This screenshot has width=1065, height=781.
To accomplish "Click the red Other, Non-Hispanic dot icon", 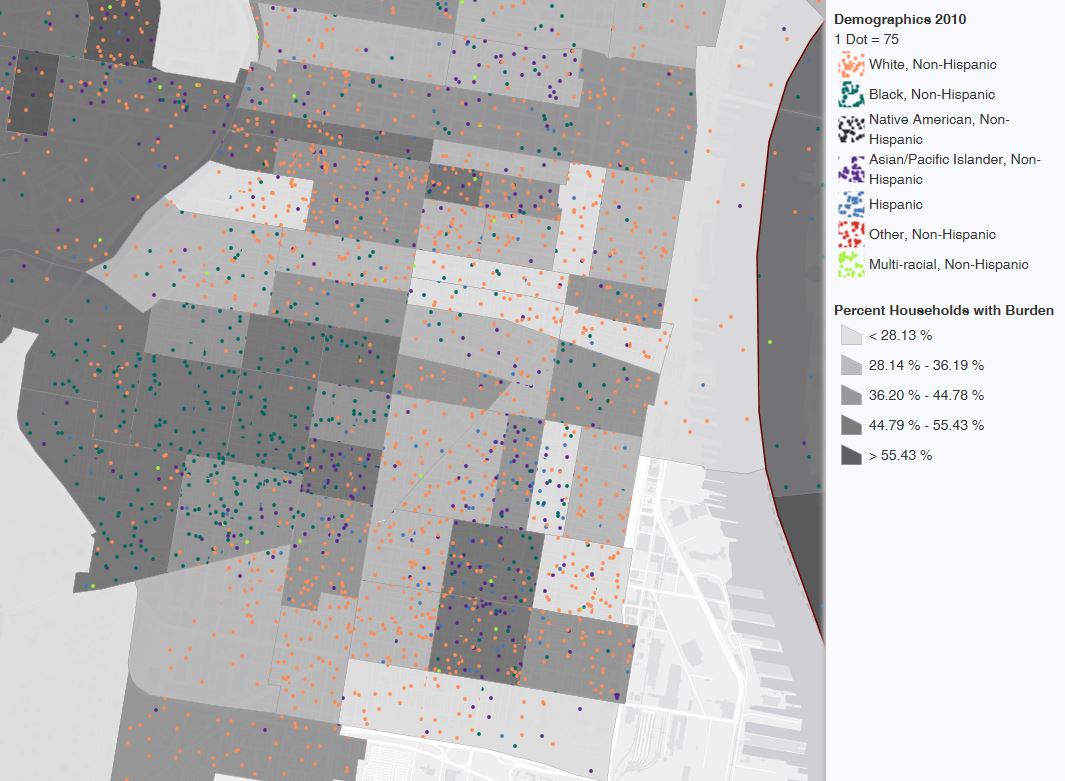I will tap(850, 235).
